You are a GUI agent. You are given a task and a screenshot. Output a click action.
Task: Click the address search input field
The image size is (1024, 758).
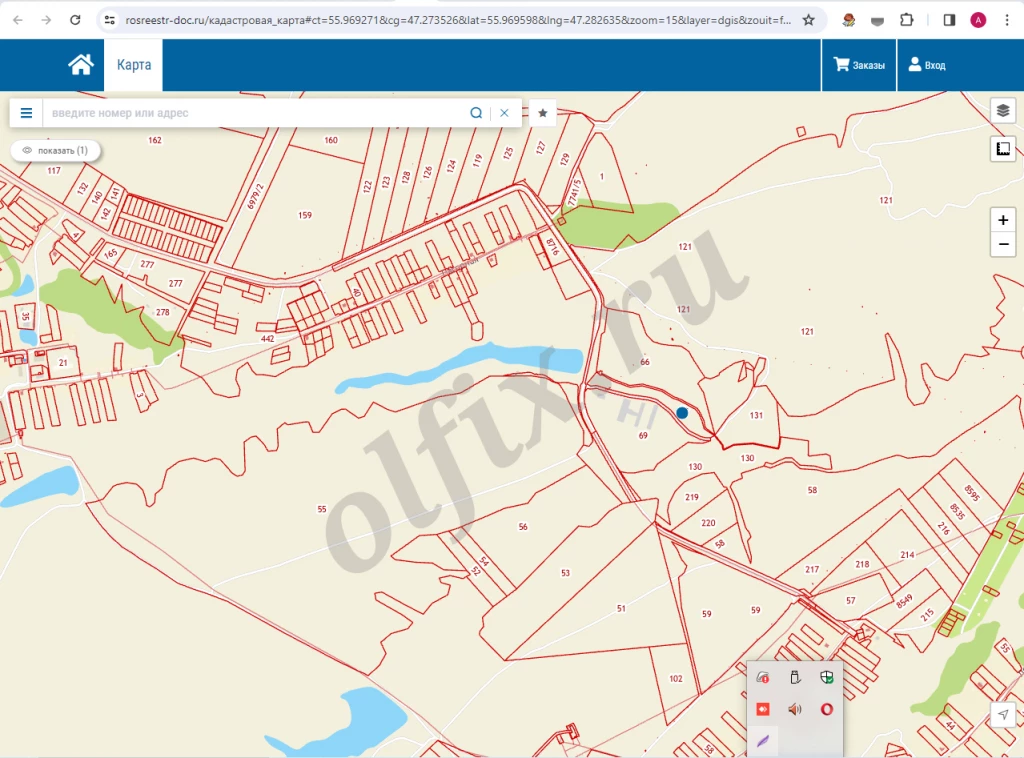[255, 113]
